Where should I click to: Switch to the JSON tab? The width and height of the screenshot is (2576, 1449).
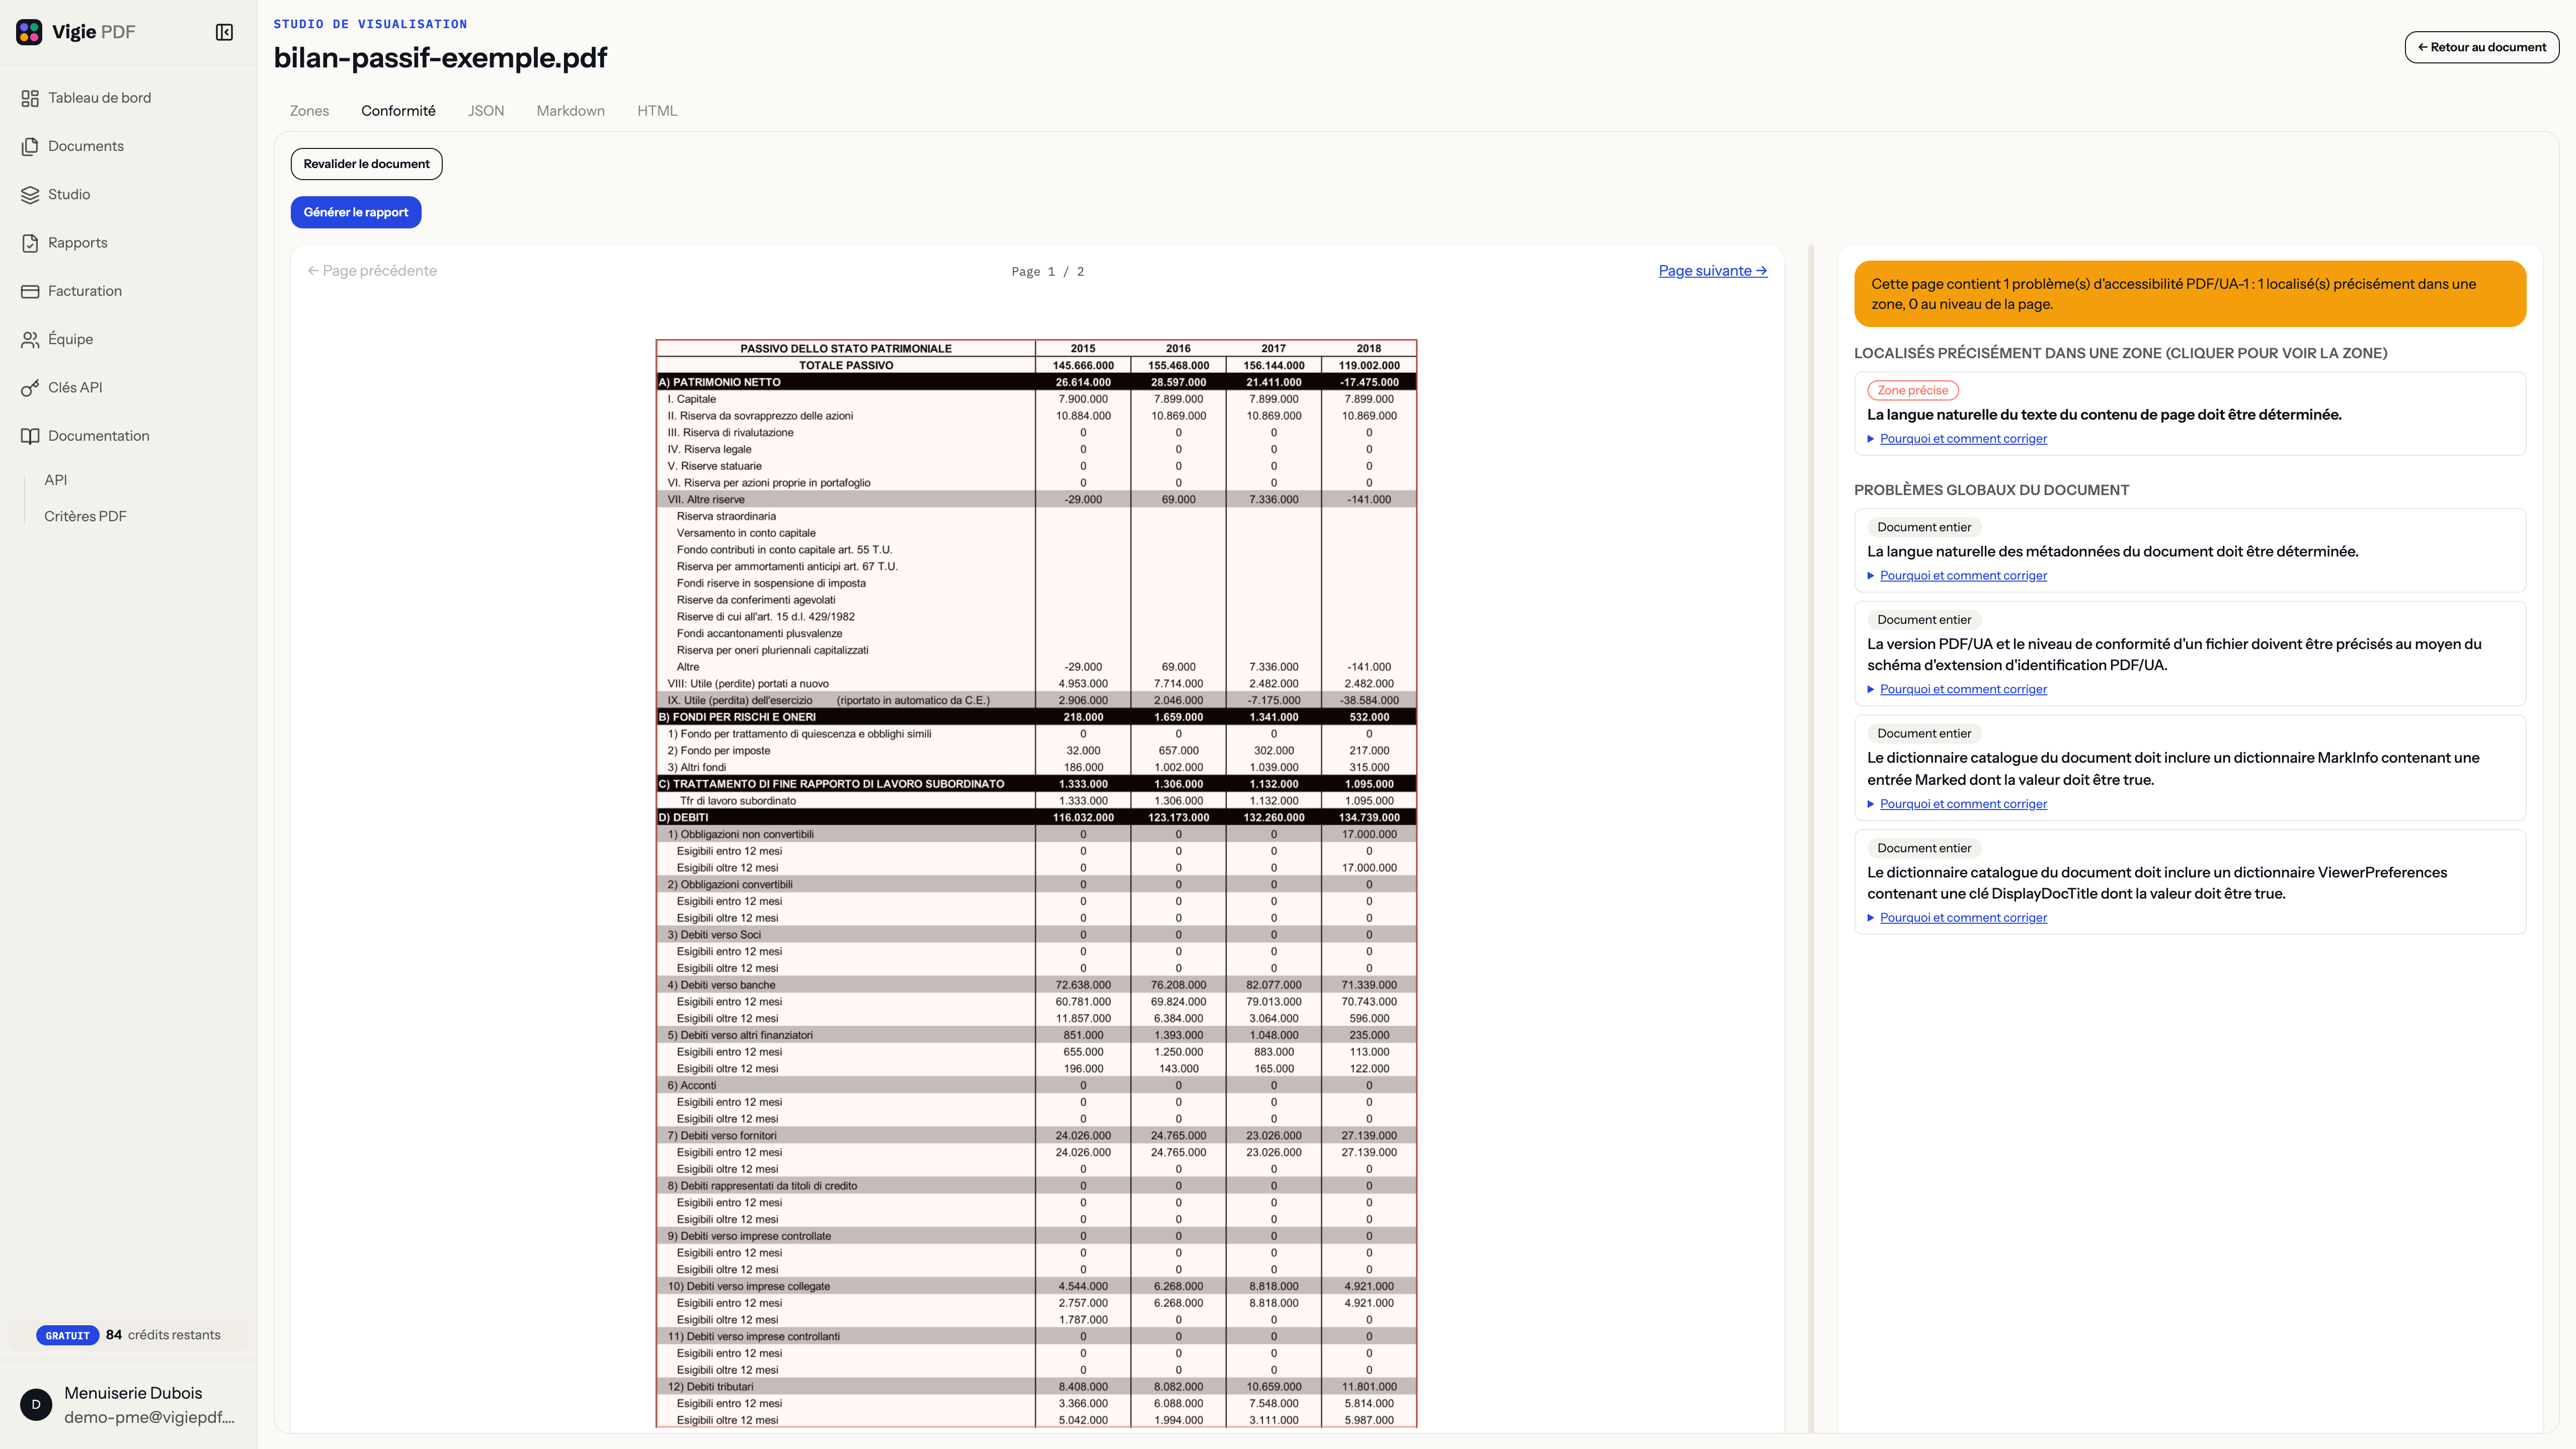486,111
